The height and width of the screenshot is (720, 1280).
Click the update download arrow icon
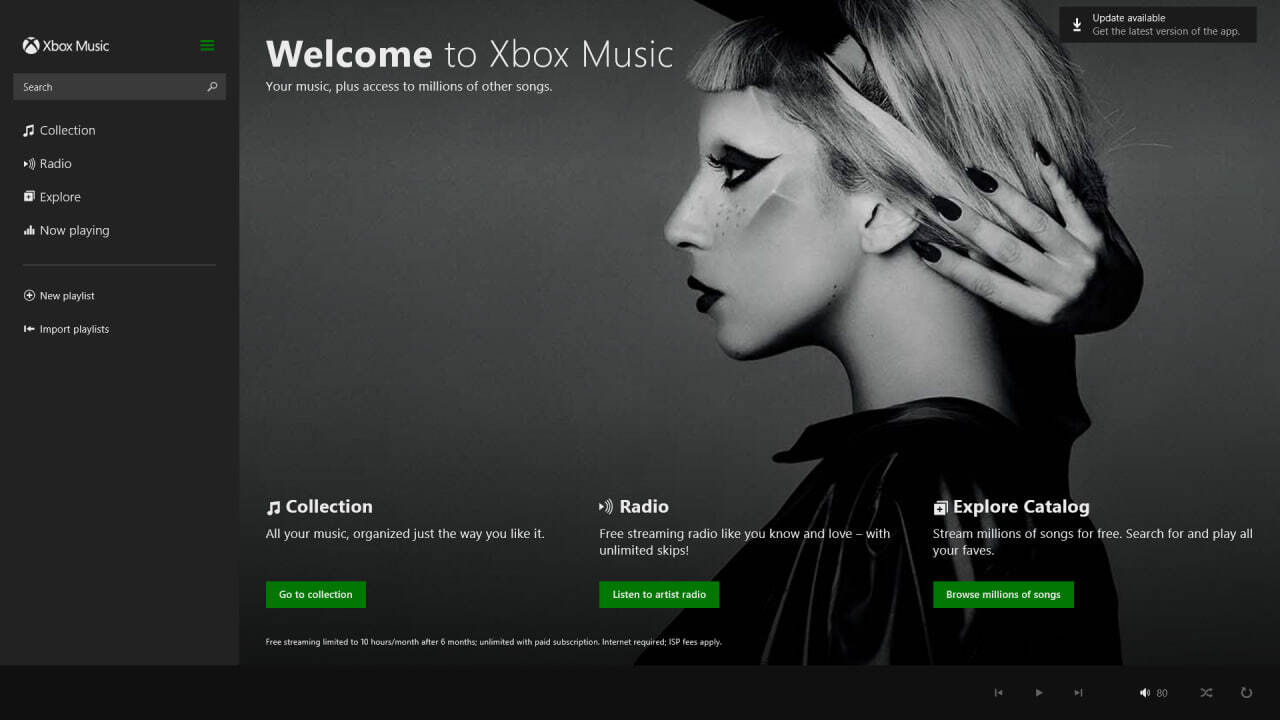1077,24
